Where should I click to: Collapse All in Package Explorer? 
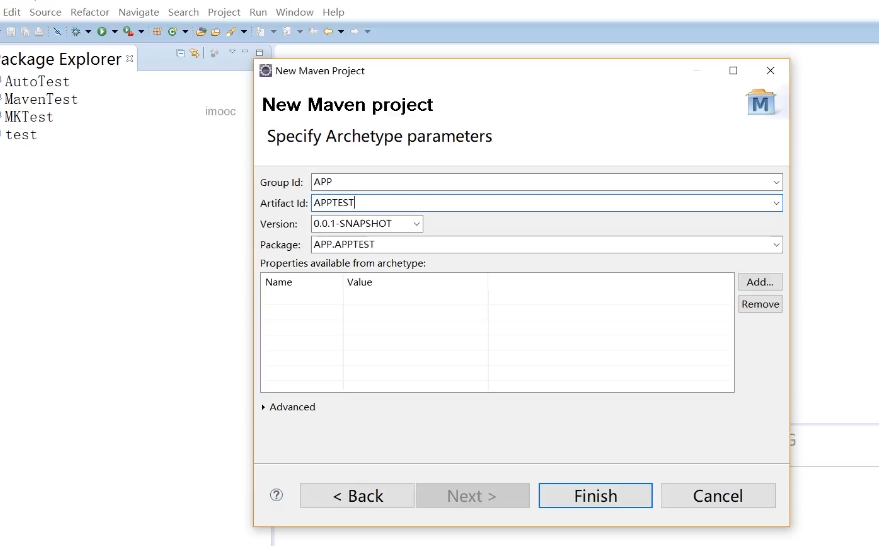181,53
